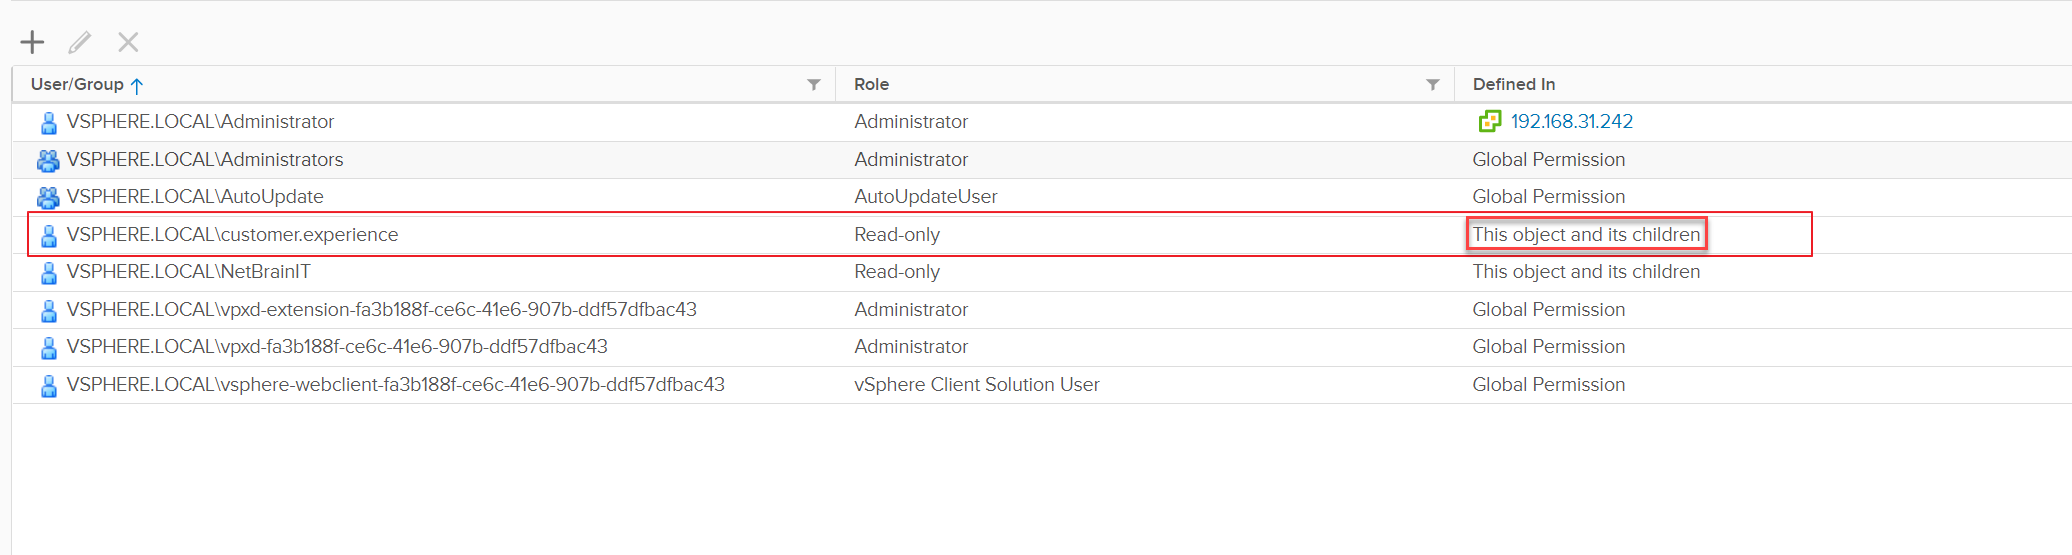
Task: Click the vCenter icon beside 192.168.31.242
Action: [1489, 122]
